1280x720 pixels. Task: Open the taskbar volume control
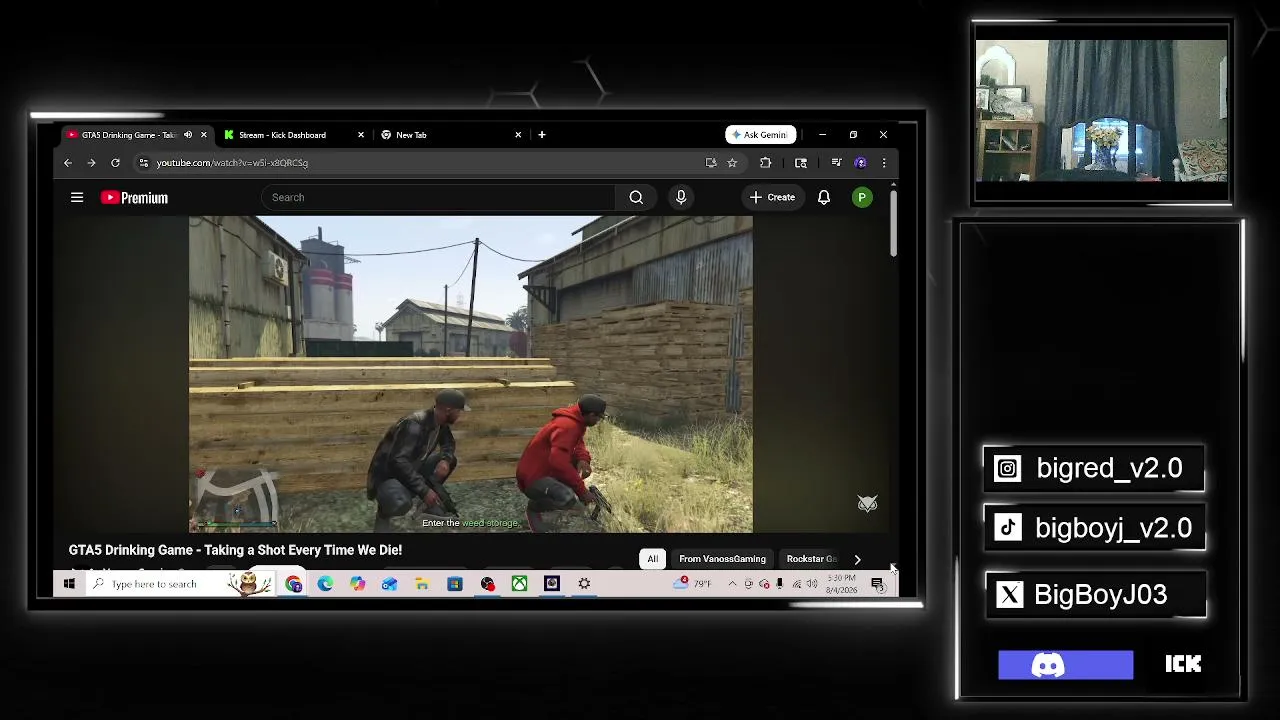tap(812, 584)
